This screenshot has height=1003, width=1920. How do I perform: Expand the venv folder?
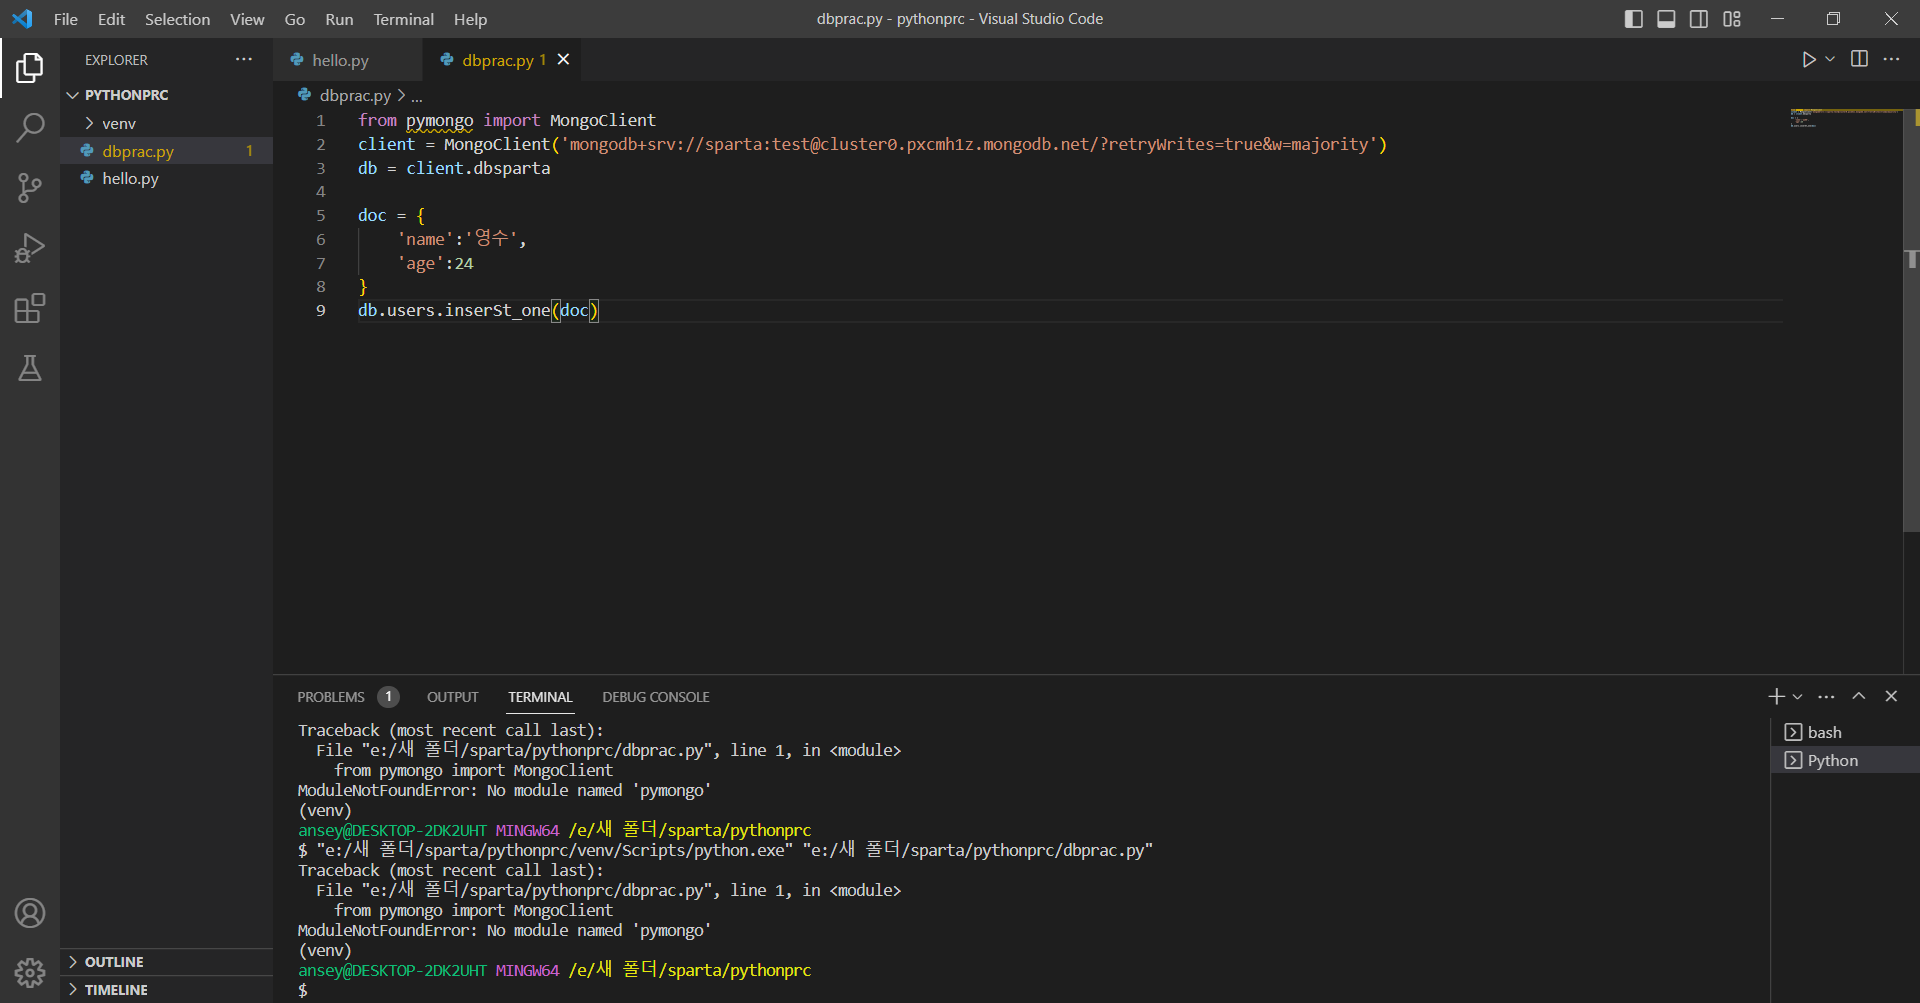(x=166, y=123)
